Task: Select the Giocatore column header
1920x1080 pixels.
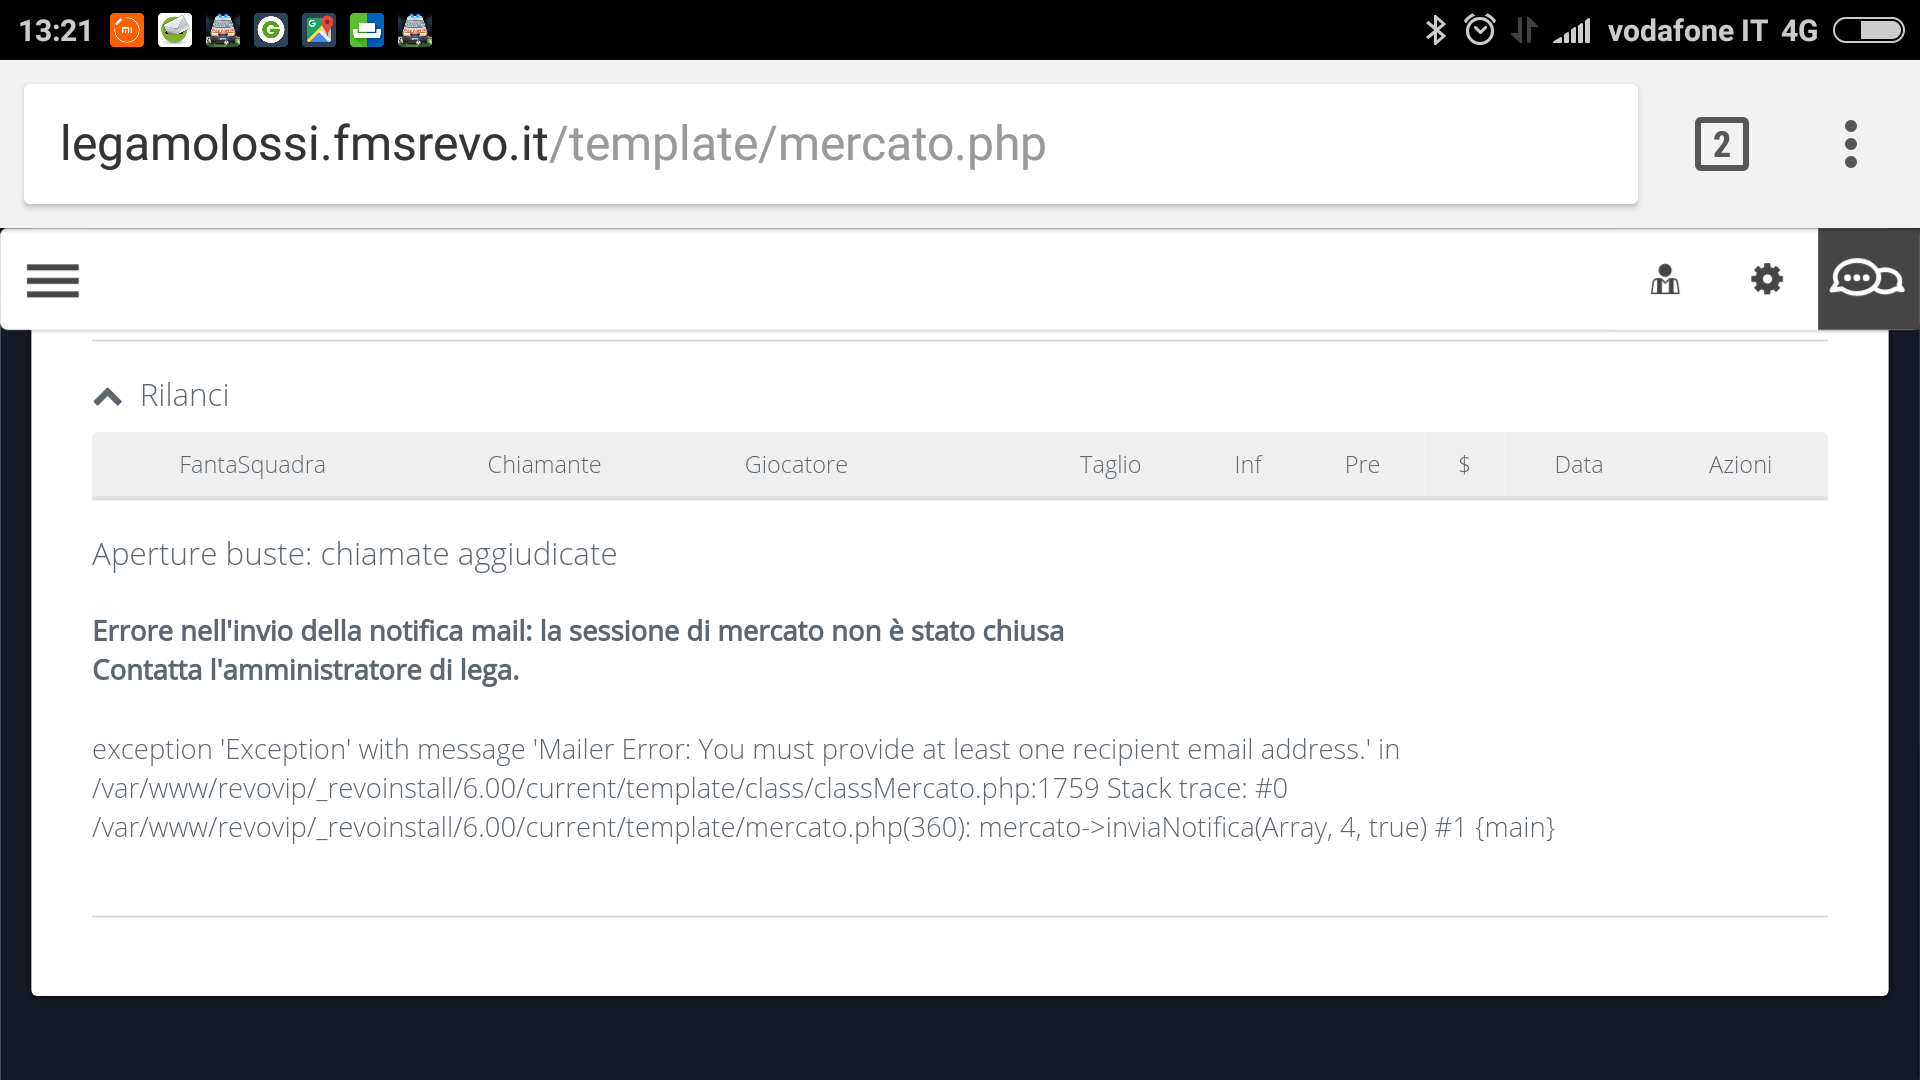Action: click(x=795, y=464)
